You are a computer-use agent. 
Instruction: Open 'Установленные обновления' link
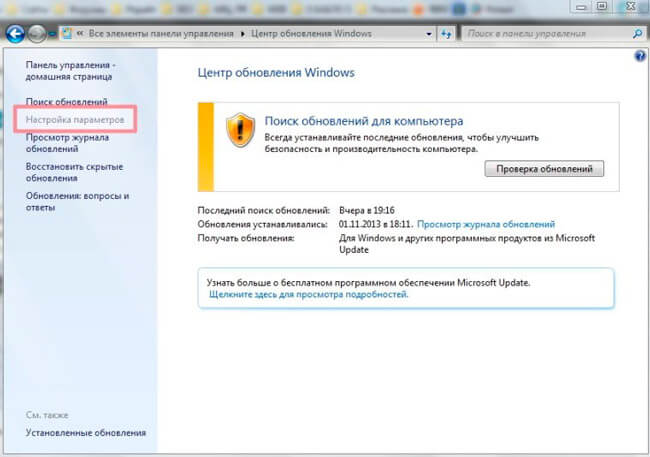(86, 433)
